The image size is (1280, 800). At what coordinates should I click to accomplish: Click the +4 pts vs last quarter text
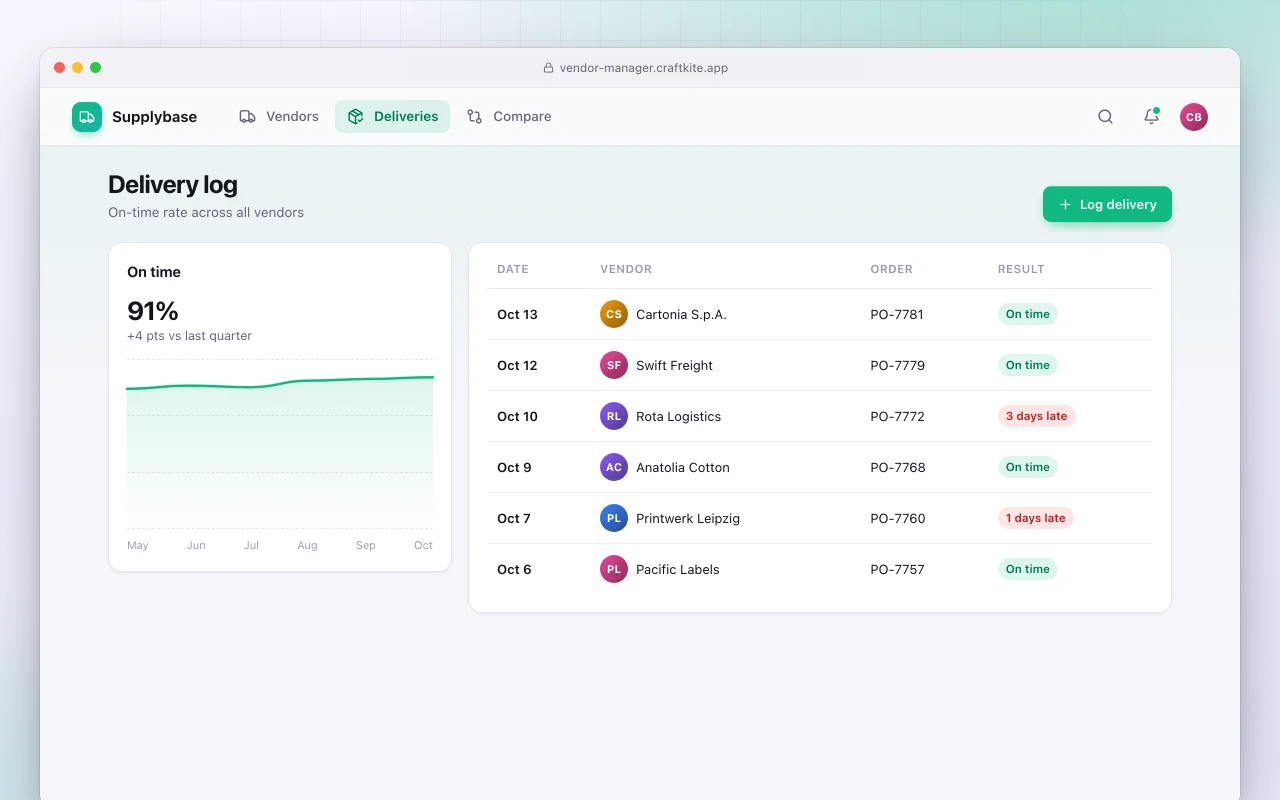[189, 336]
